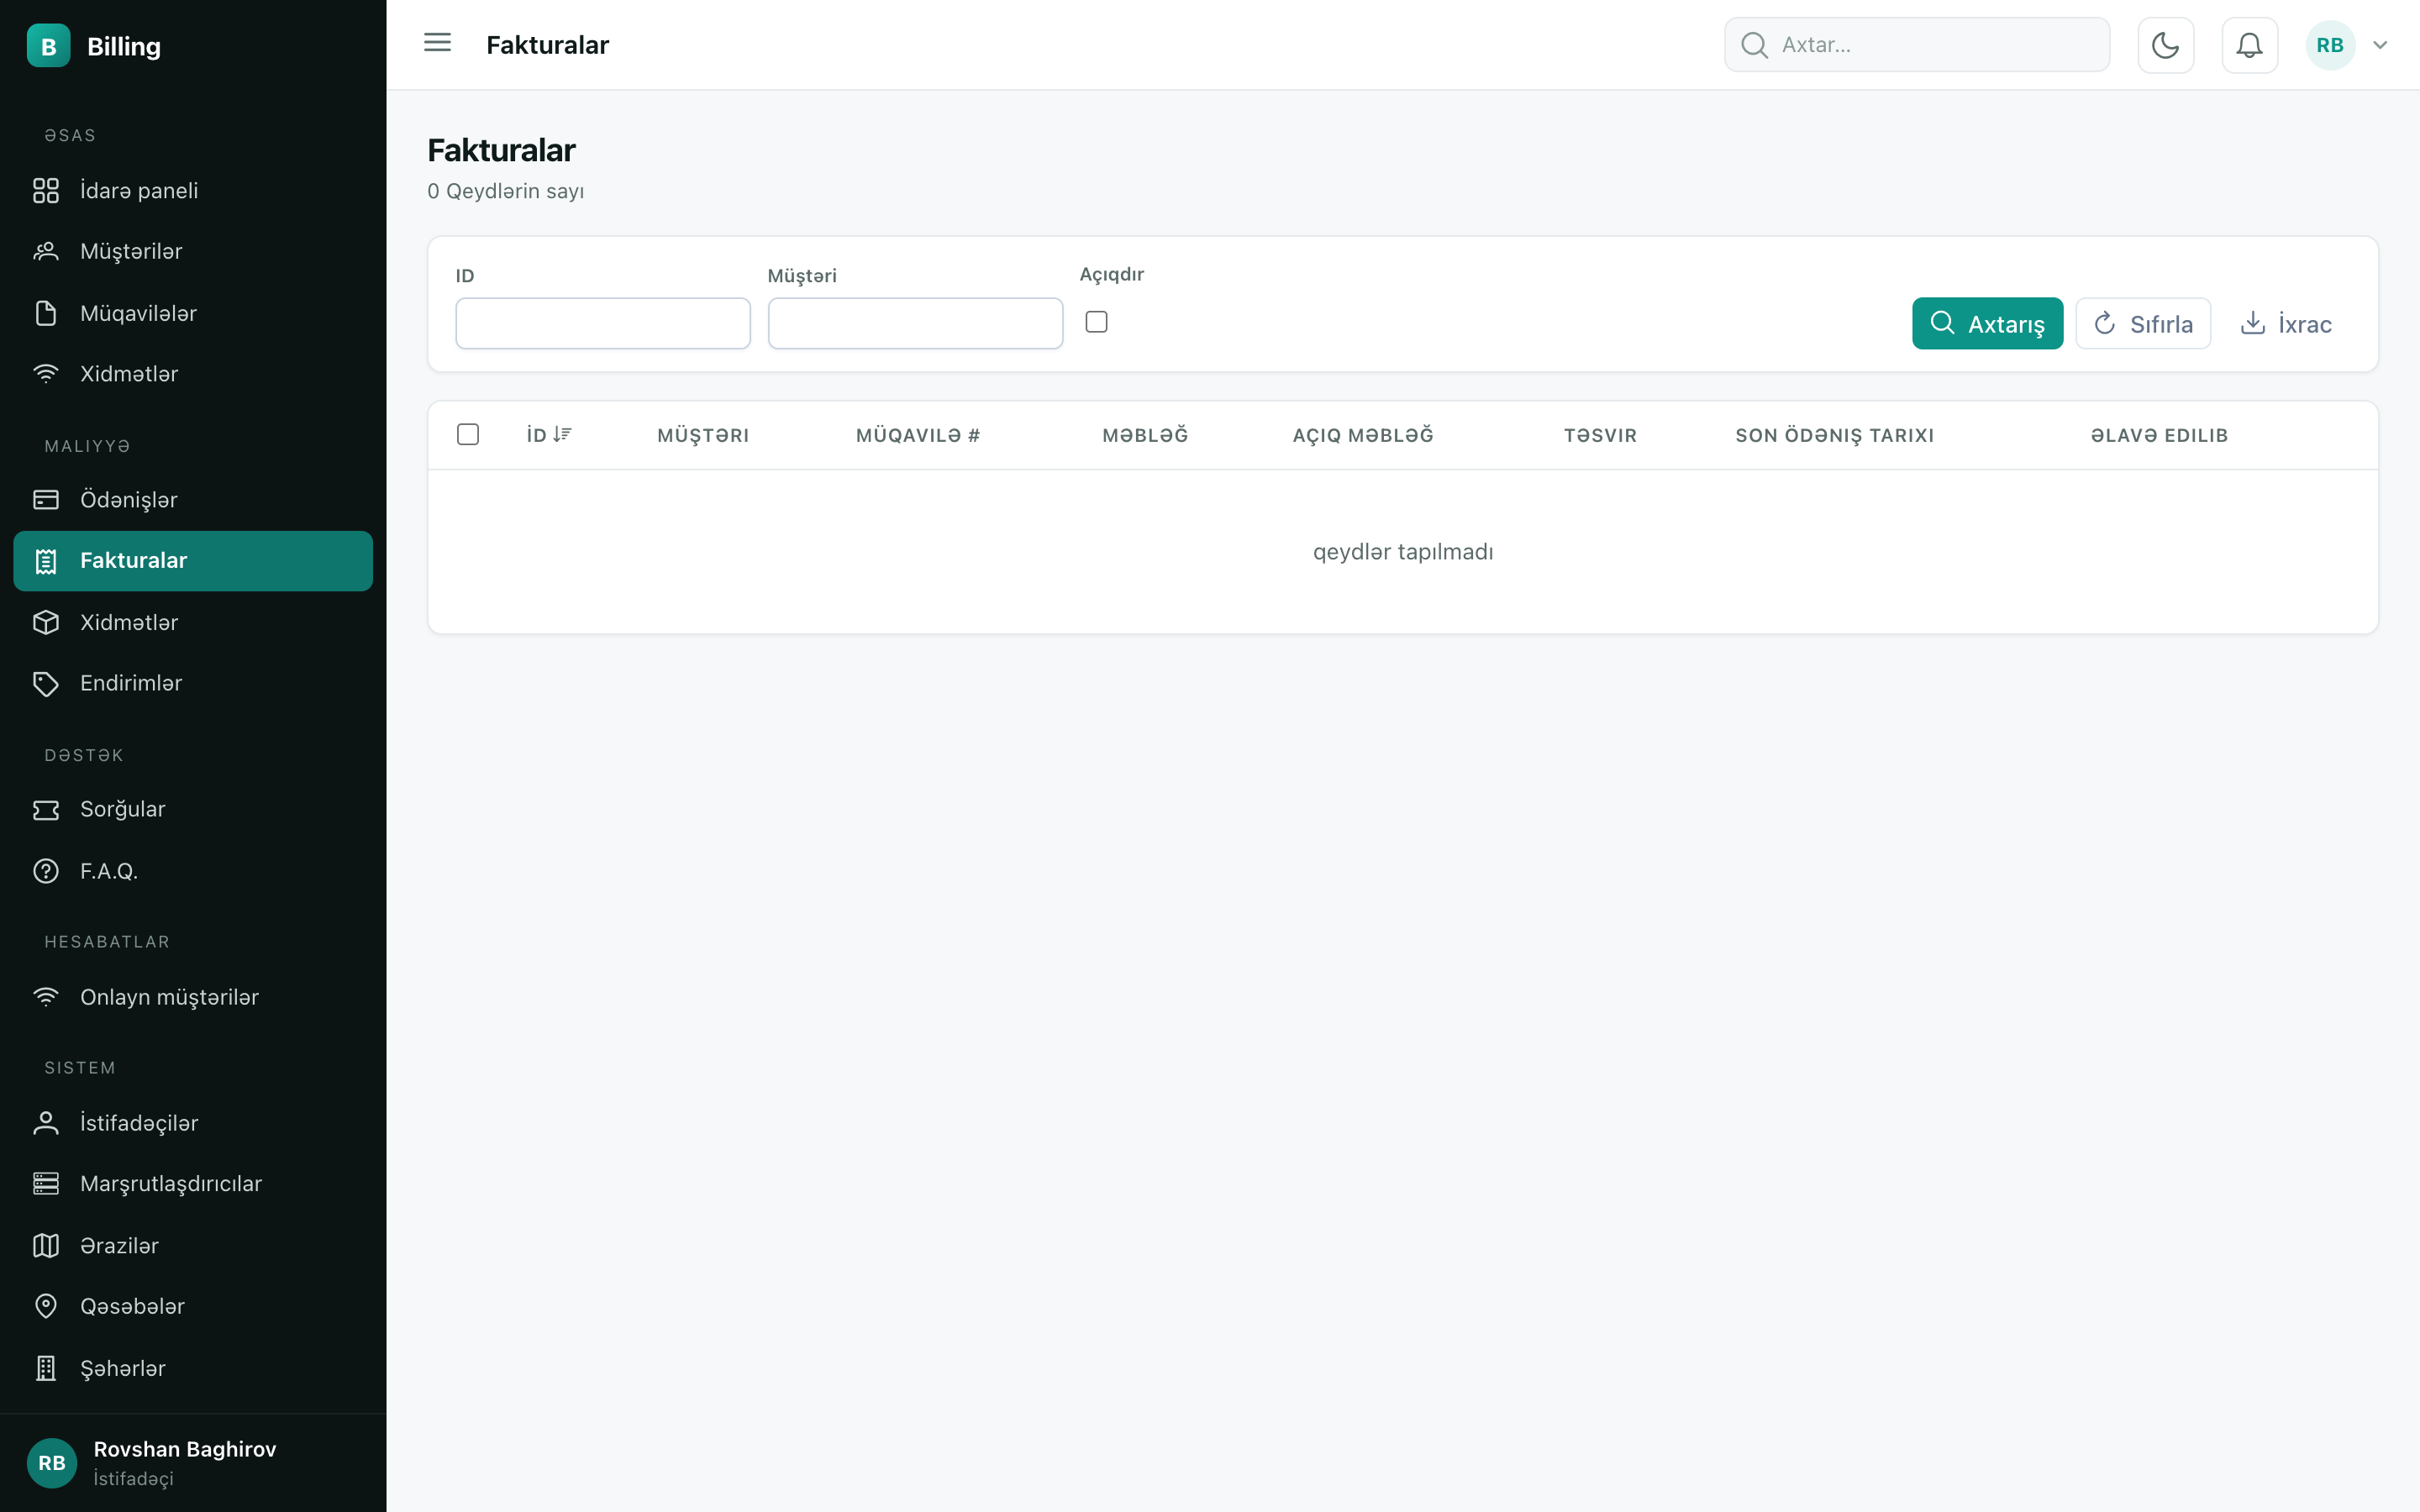Click the Ödənişlər card icon
The width and height of the screenshot is (2420, 1512).
pos(46,499)
